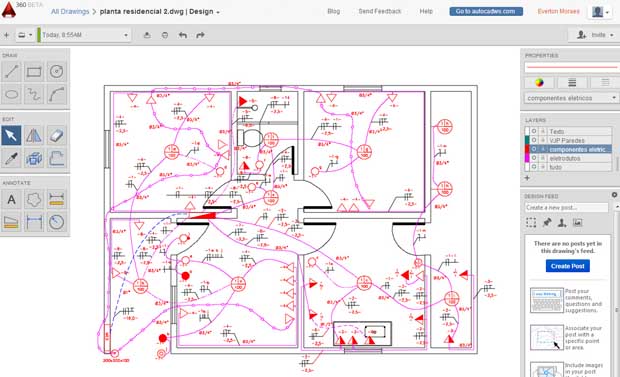620x377 pixels.
Task: Click the Undo arrow in toolbar
Action: pyautogui.click(x=183, y=35)
